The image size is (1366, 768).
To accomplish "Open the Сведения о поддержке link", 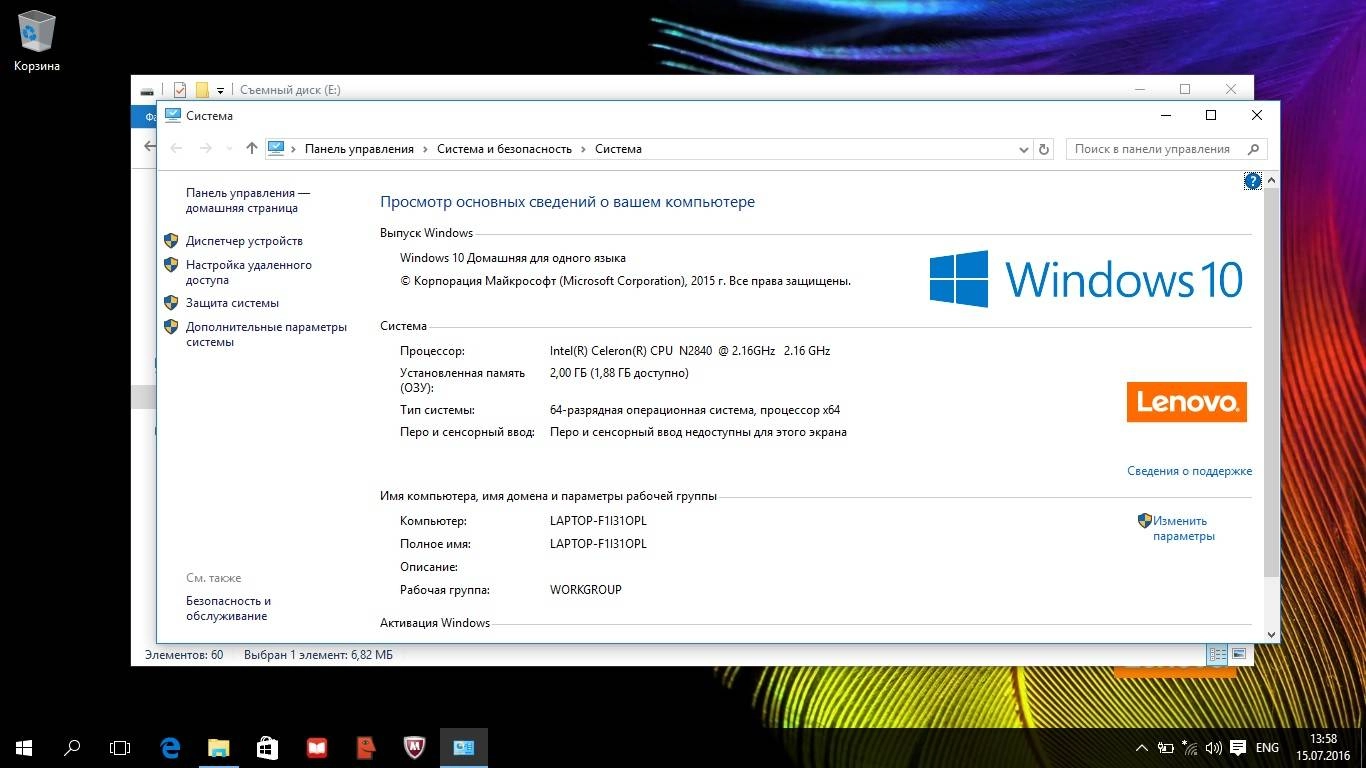I will pyautogui.click(x=1189, y=471).
